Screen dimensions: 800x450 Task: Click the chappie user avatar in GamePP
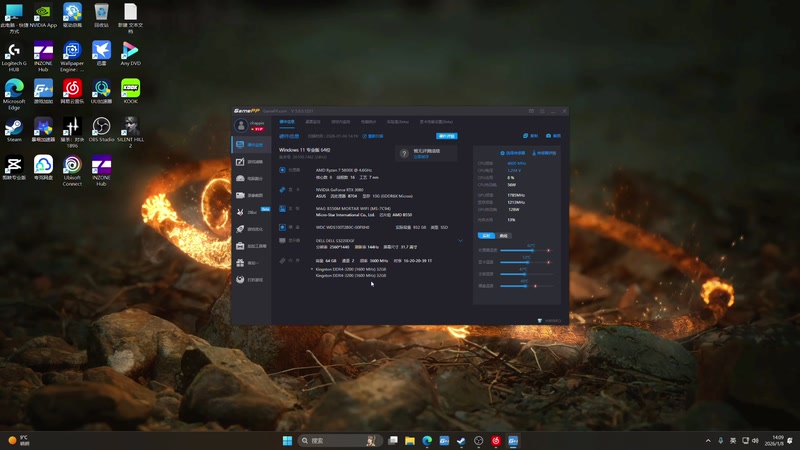coord(241,125)
